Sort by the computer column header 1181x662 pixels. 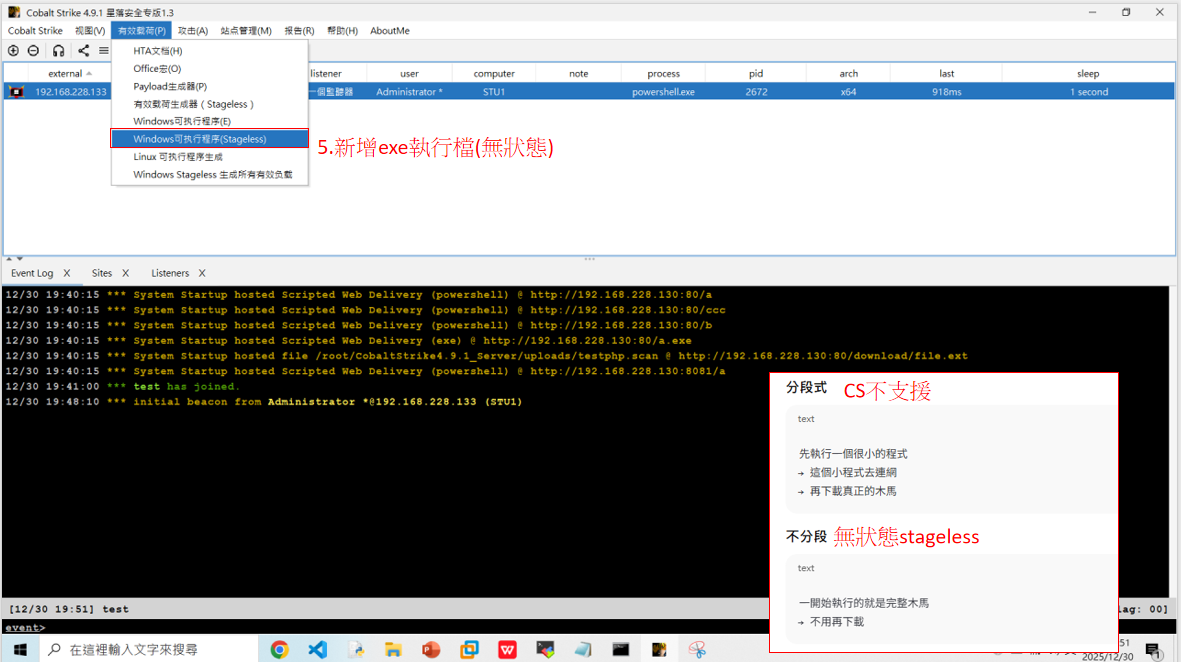(494, 74)
